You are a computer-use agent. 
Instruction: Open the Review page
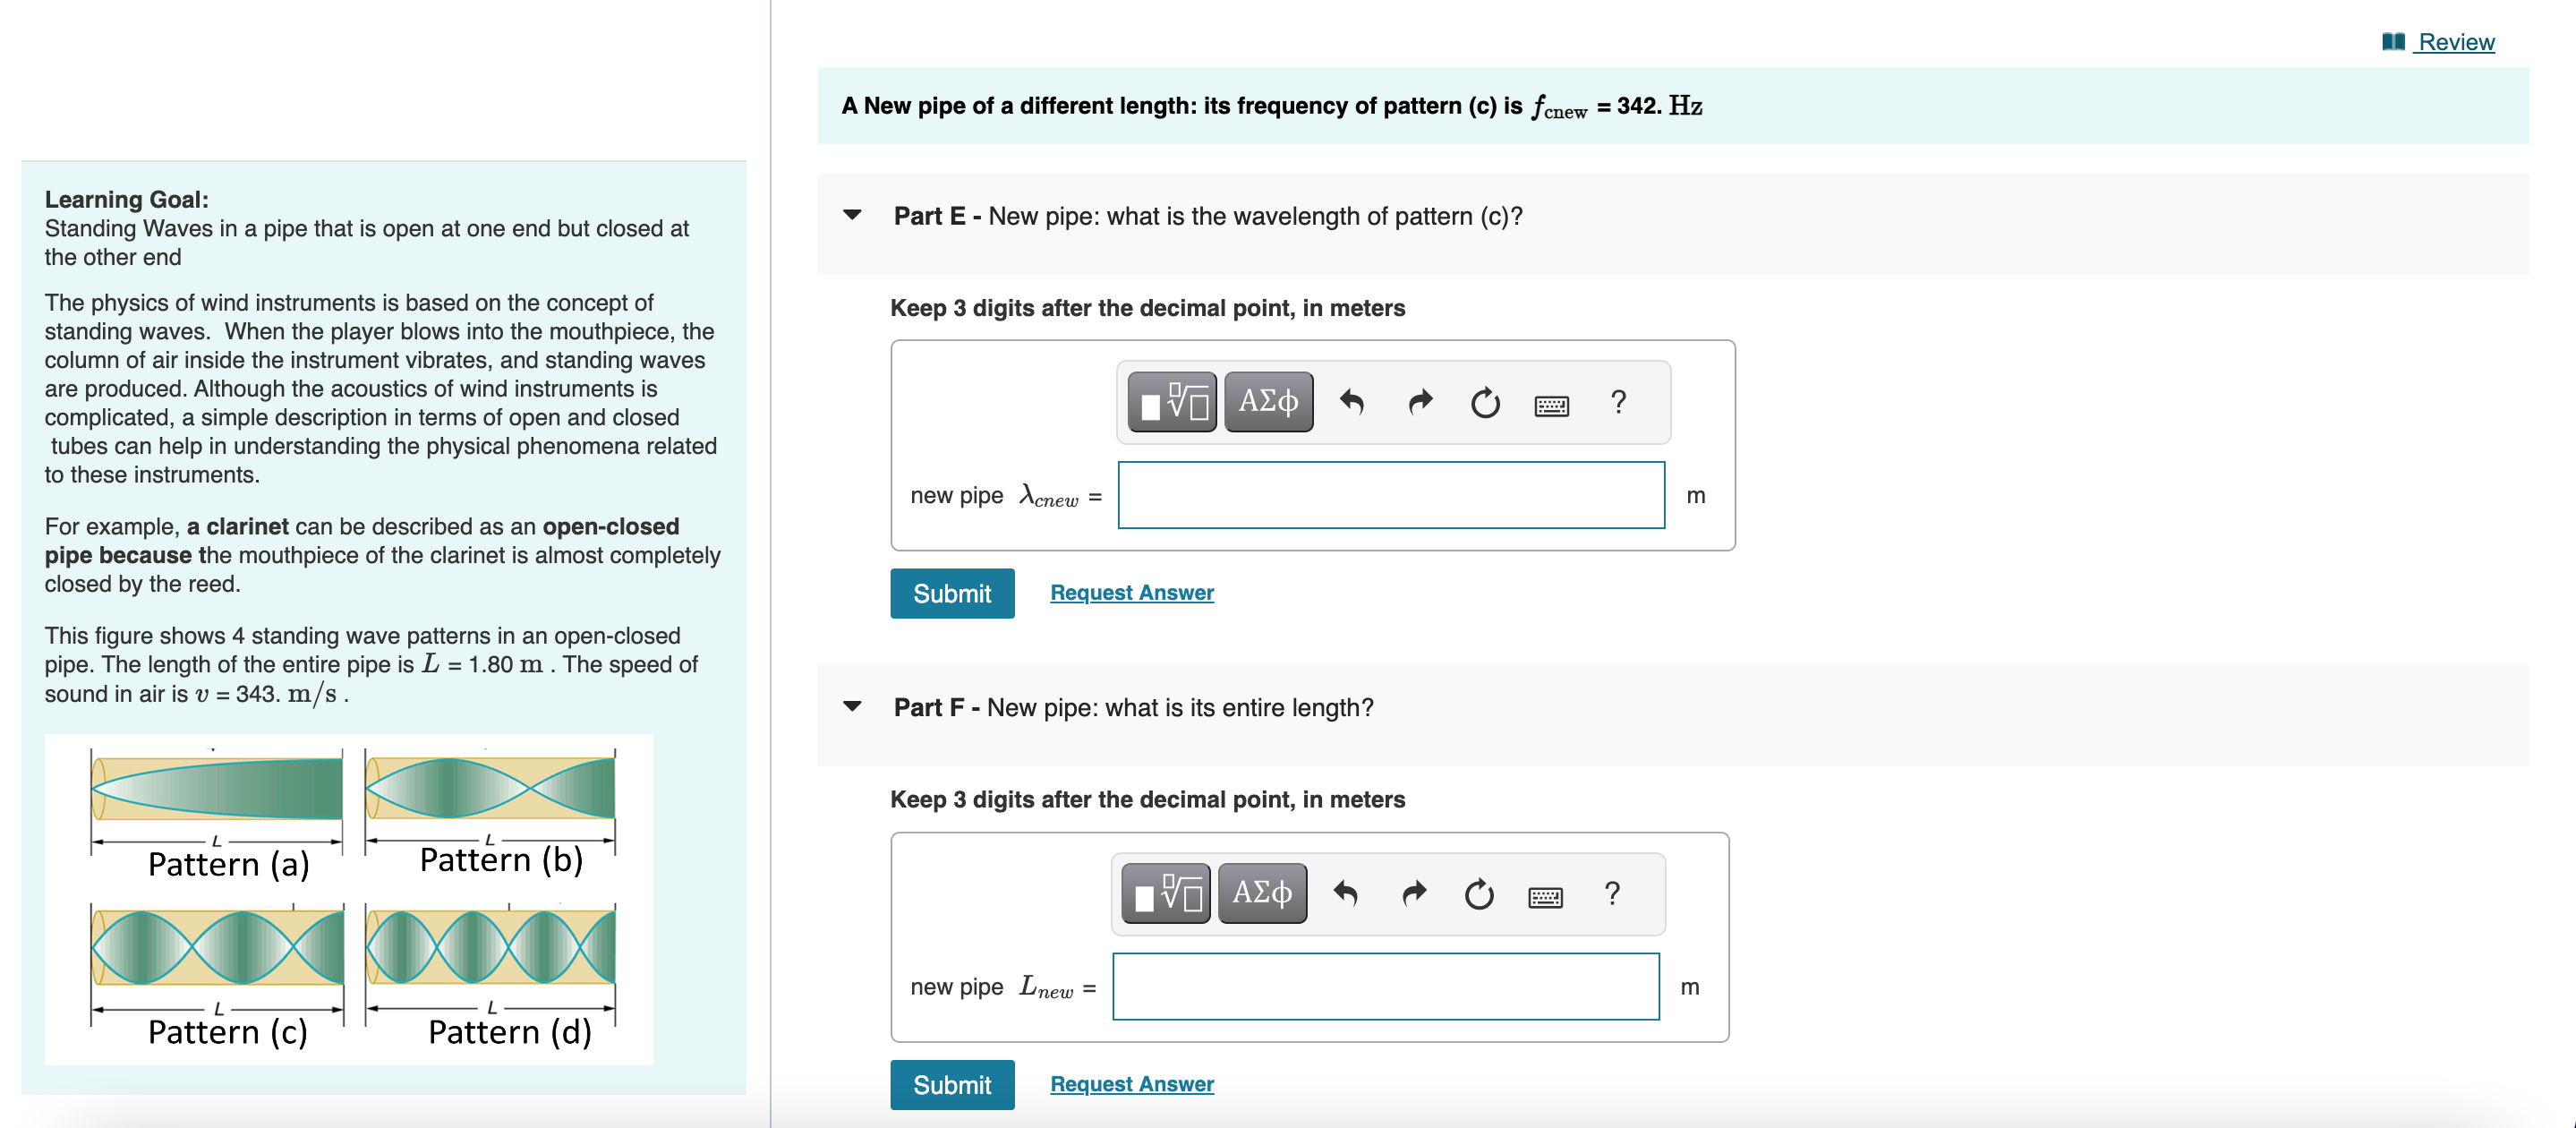click(2458, 42)
